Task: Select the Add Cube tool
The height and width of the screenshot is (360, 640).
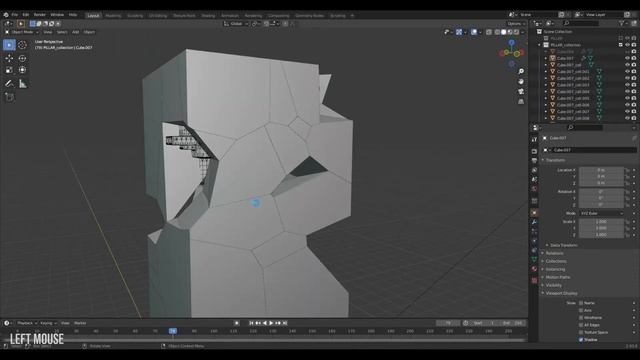Action: click(x=9, y=97)
